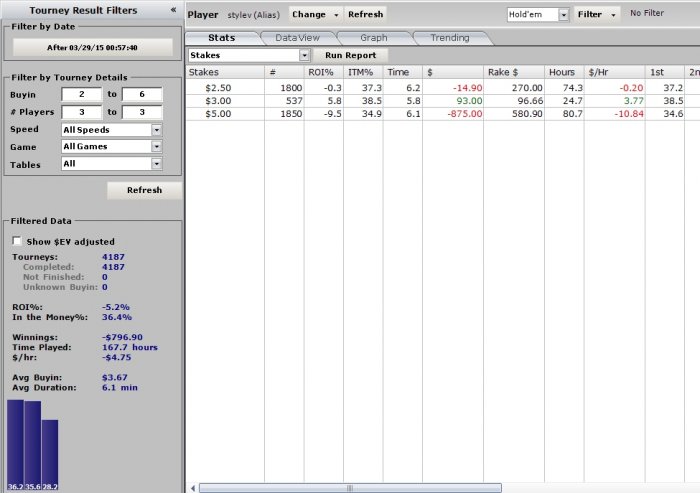Click the -$796.90 Winnings value
Image resolution: width=700 pixels, height=493 pixels.
pos(122,337)
